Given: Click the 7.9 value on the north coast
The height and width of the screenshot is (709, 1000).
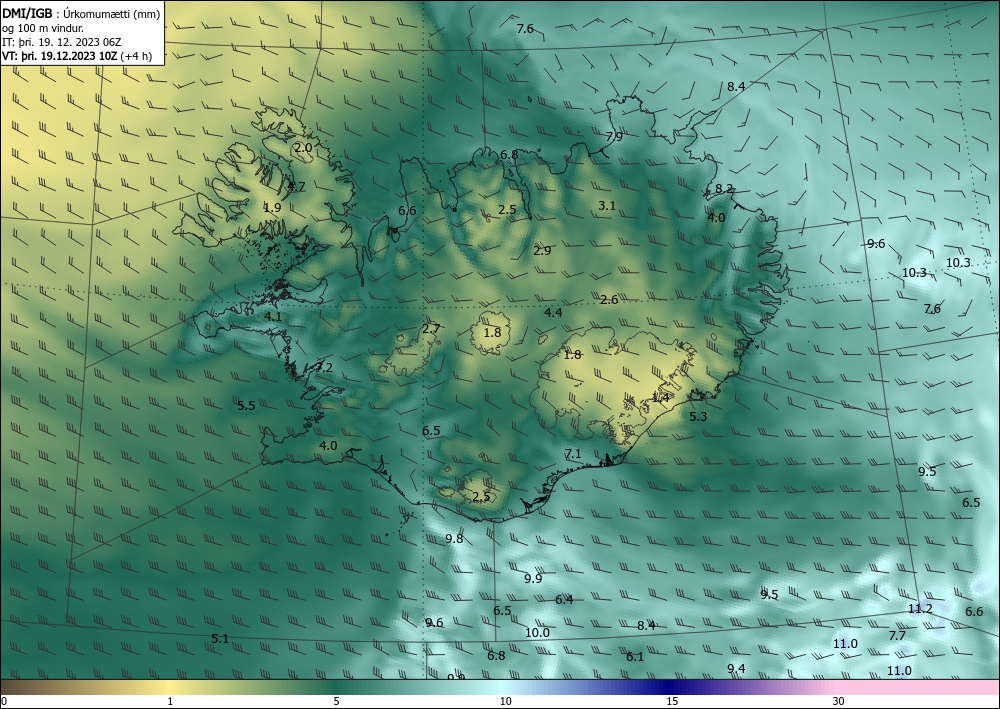Looking at the screenshot, I should (x=614, y=136).
